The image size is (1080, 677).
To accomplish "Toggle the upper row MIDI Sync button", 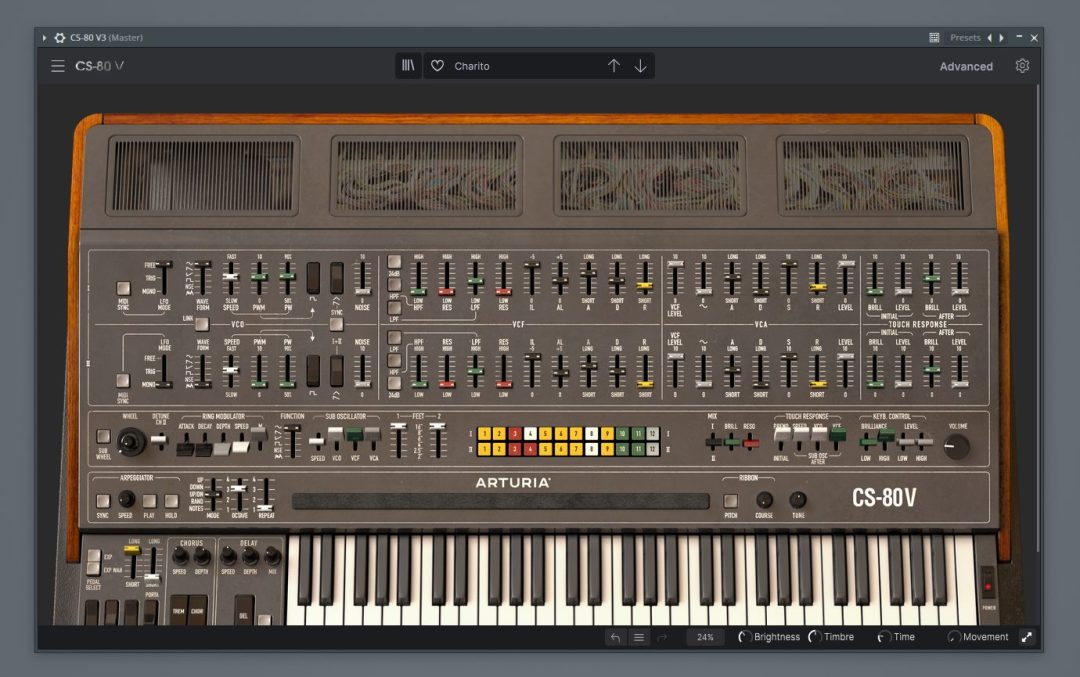I will click(123, 288).
